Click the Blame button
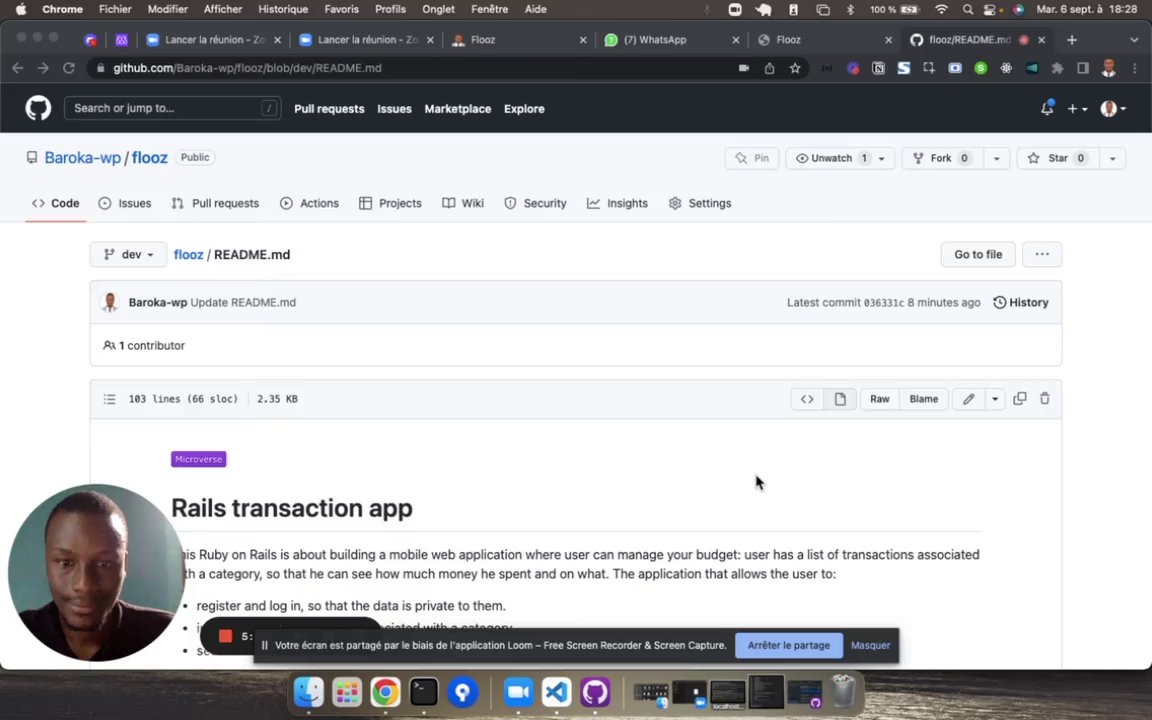Image resolution: width=1152 pixels, height=720 pixels. click(924, 399)
